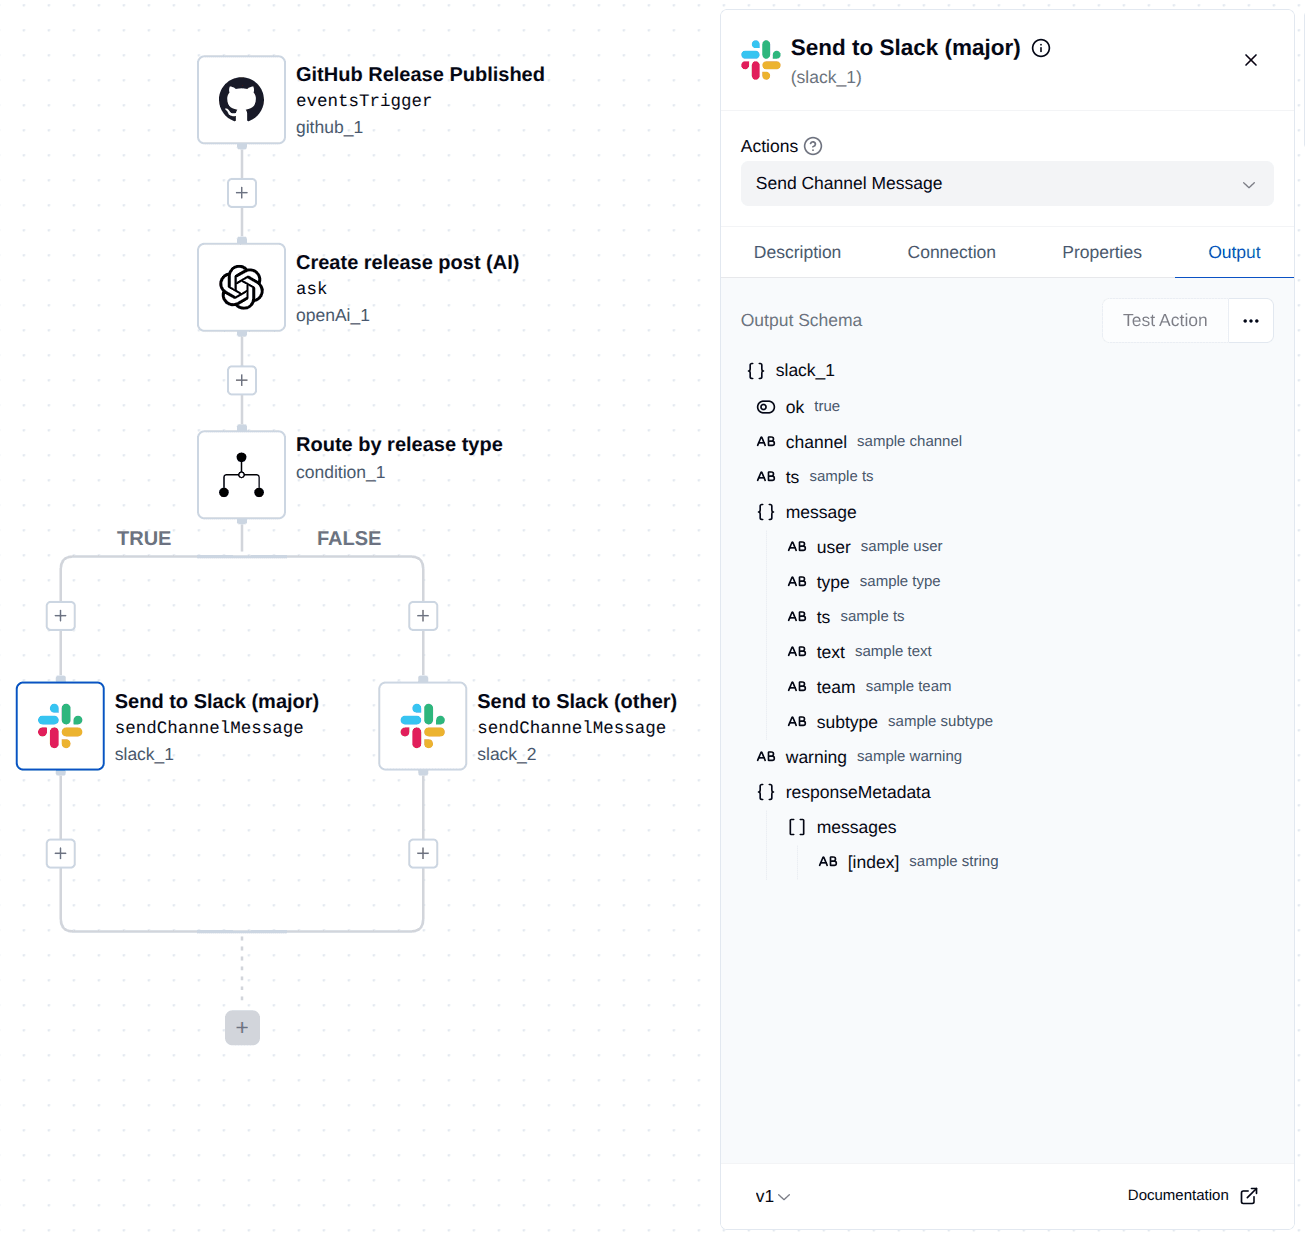Click the TRUE branch label
This screenshot has width=1305, height=1241.
pos(144,538)
